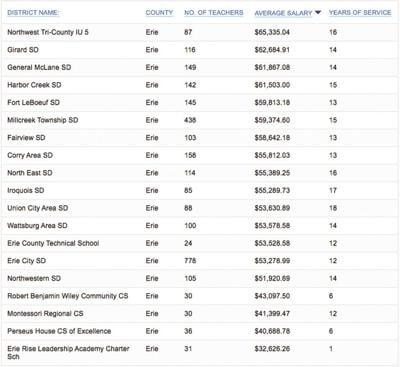Viewport: 400px width, 367px height.
Task: Click years of service 1 for Erie Rise
Action: (331, 349)
